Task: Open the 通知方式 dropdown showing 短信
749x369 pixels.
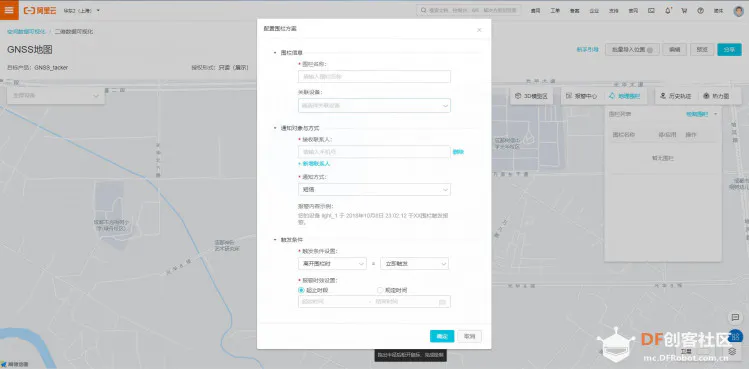Action: coord(374,189)
